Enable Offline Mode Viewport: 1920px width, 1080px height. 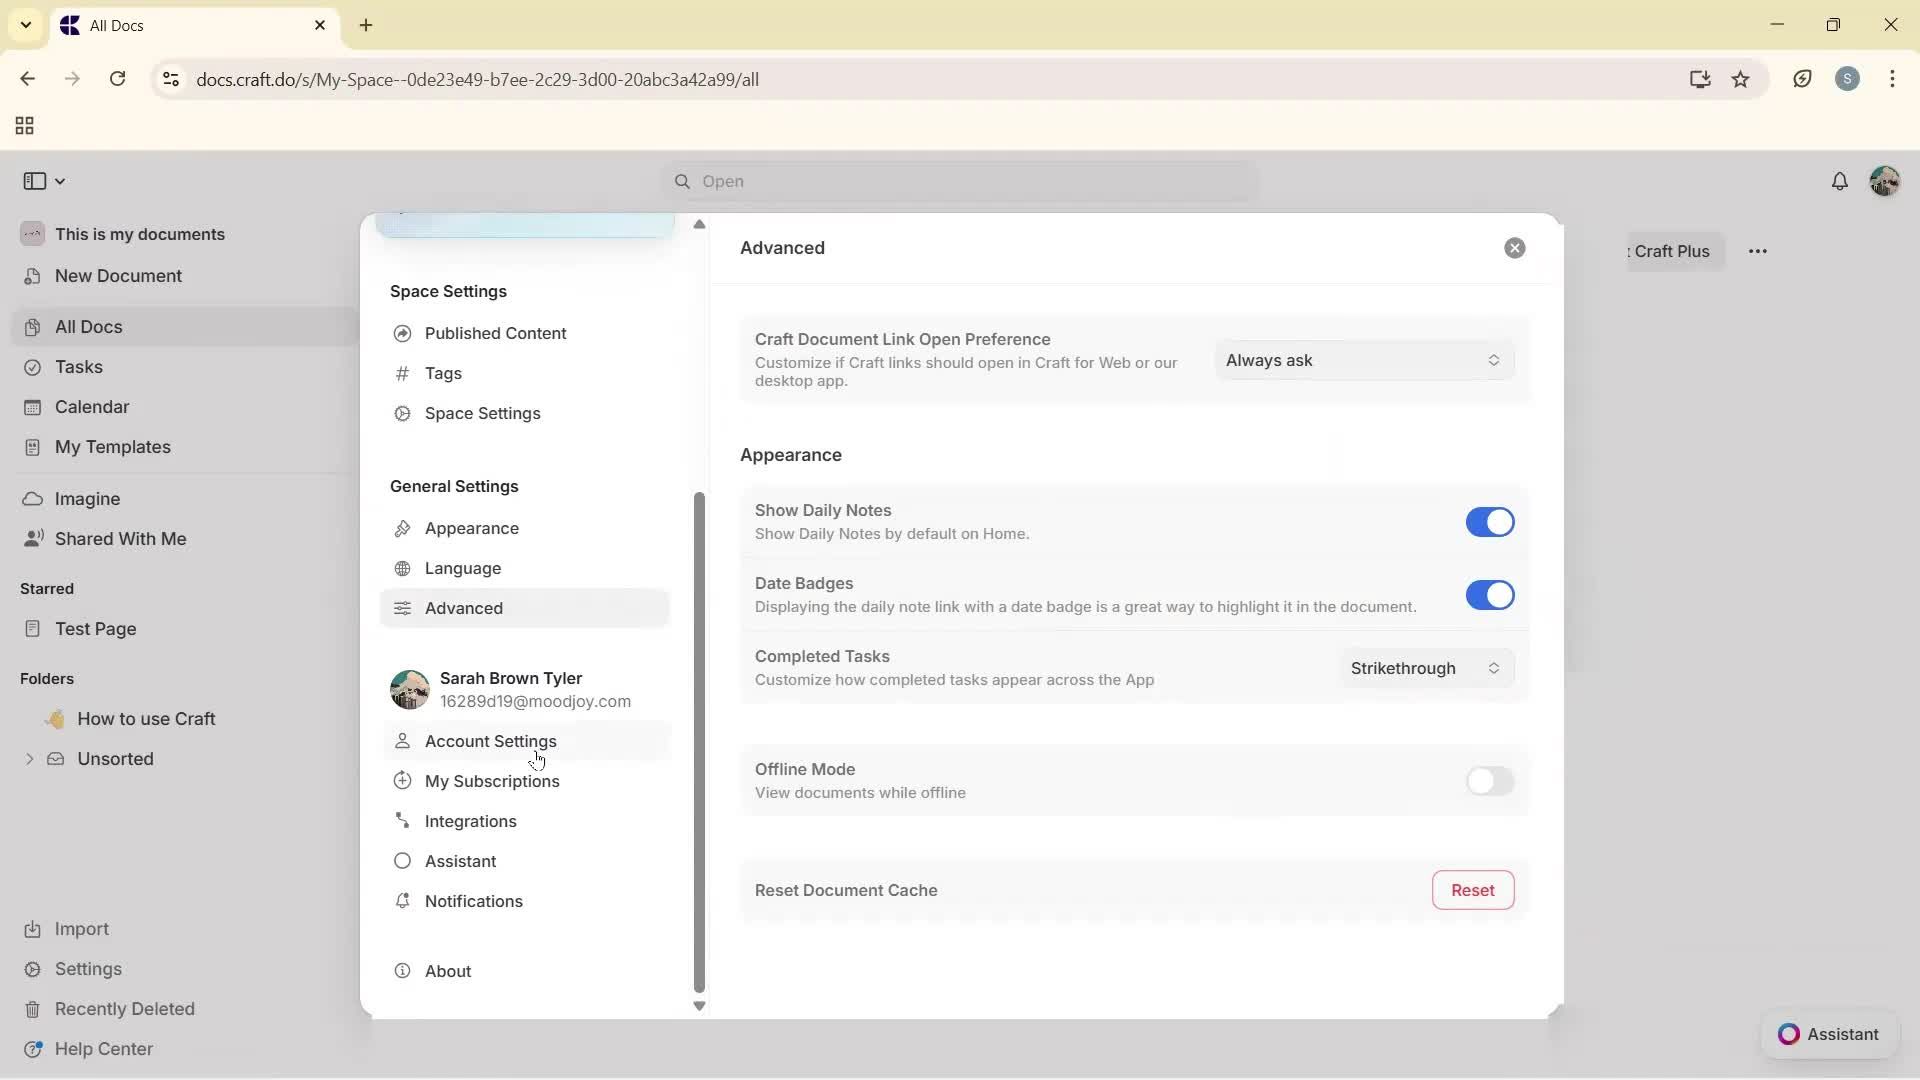pos(1490,781)
